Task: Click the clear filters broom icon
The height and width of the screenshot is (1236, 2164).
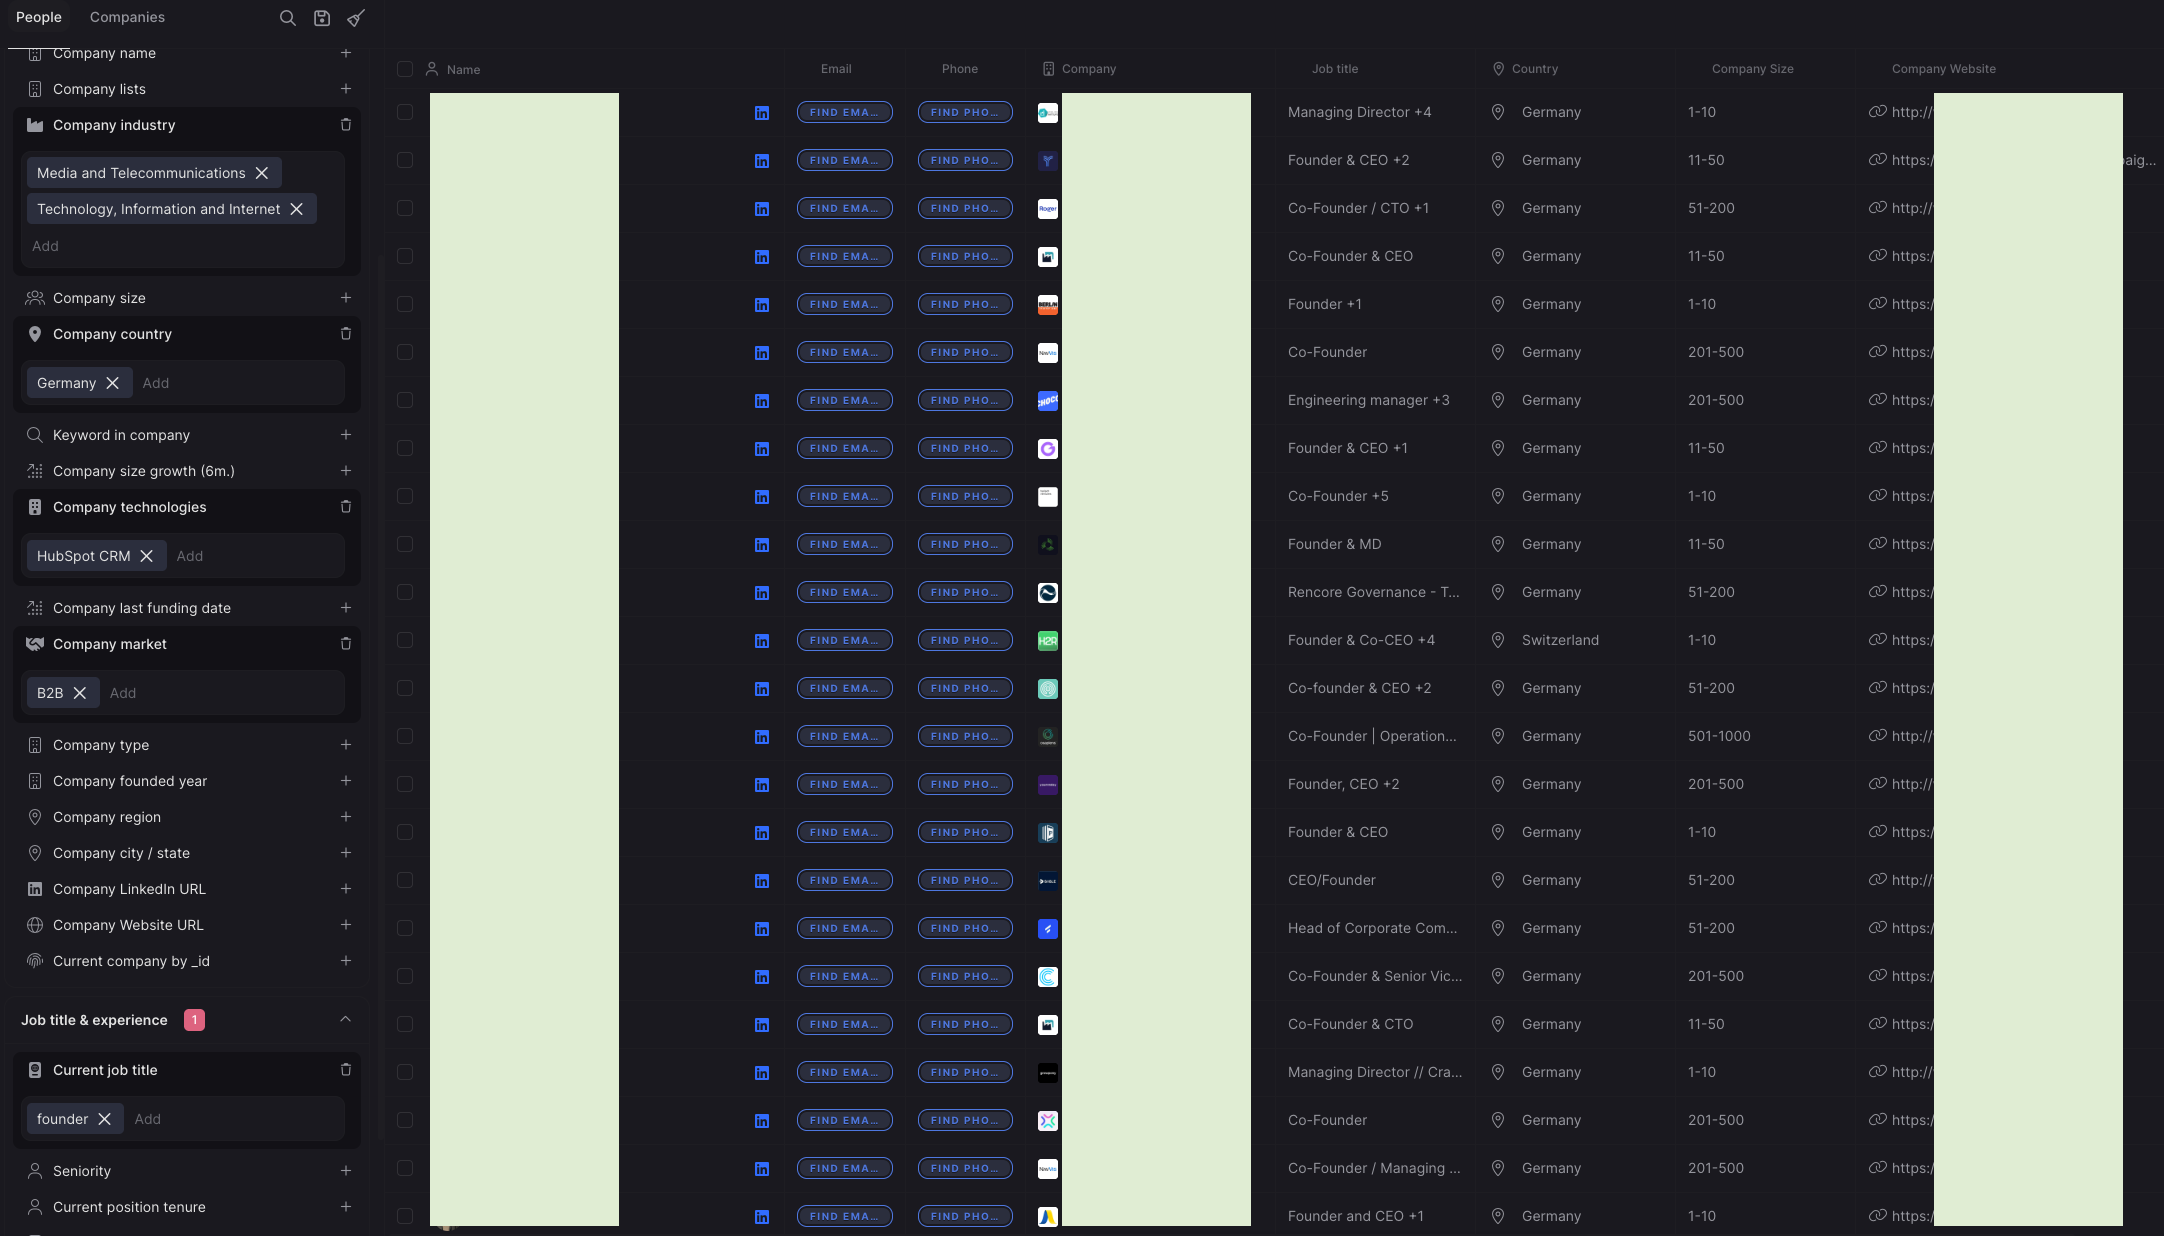Action: click(x=356, y=18)
